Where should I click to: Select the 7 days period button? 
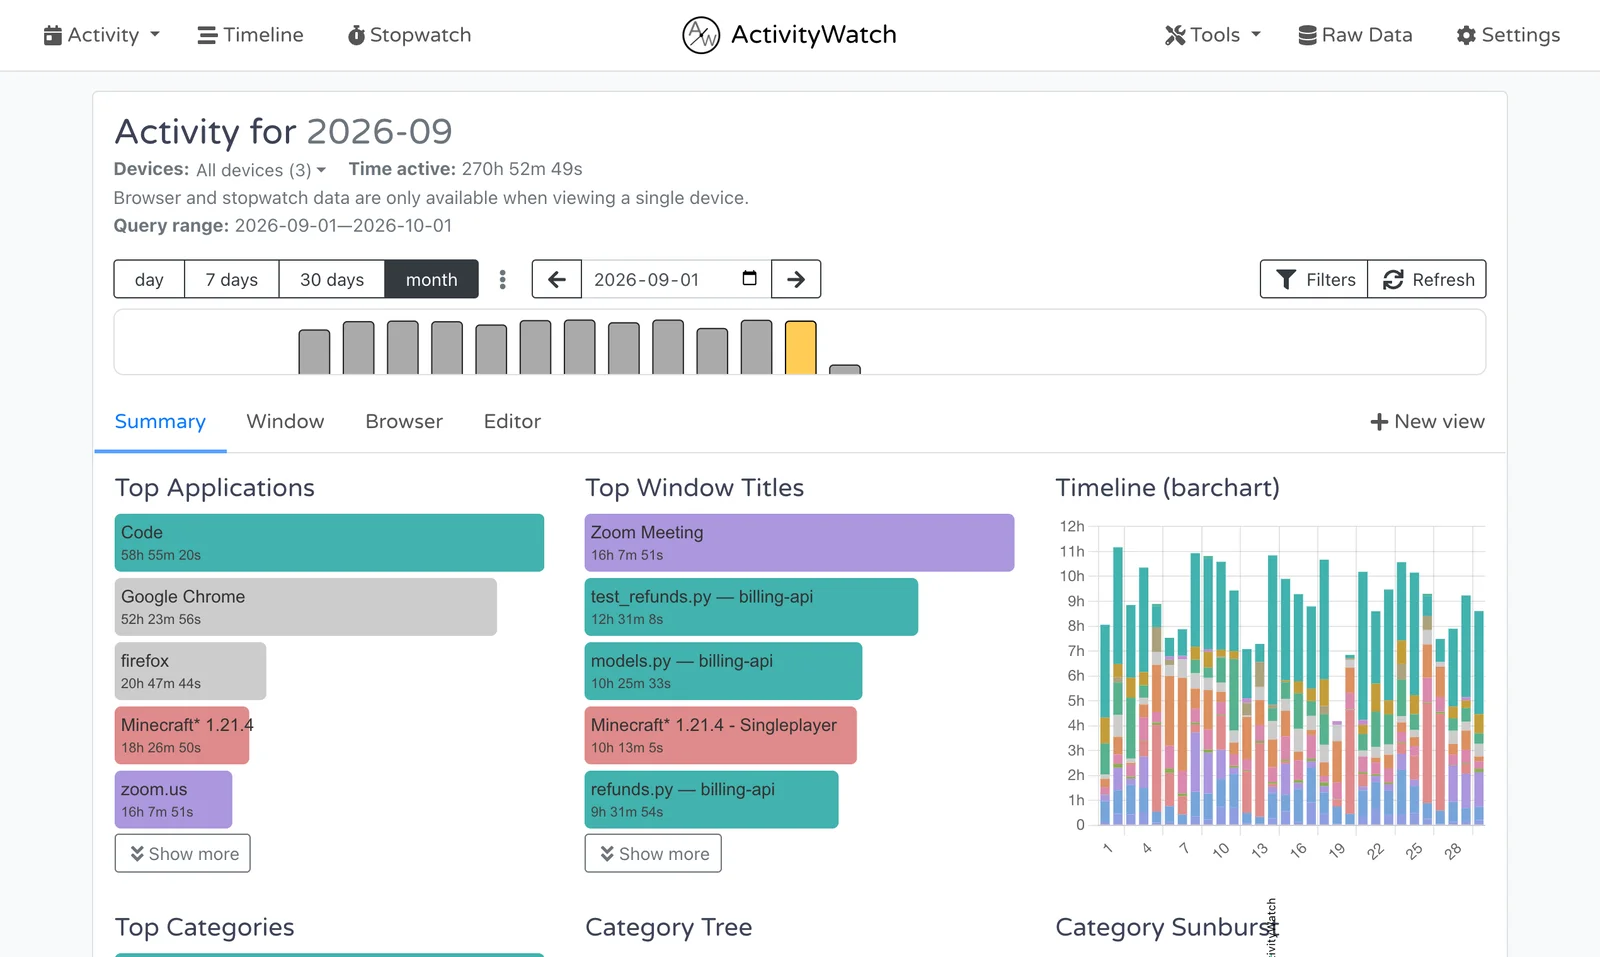click(x=232, y=279)
